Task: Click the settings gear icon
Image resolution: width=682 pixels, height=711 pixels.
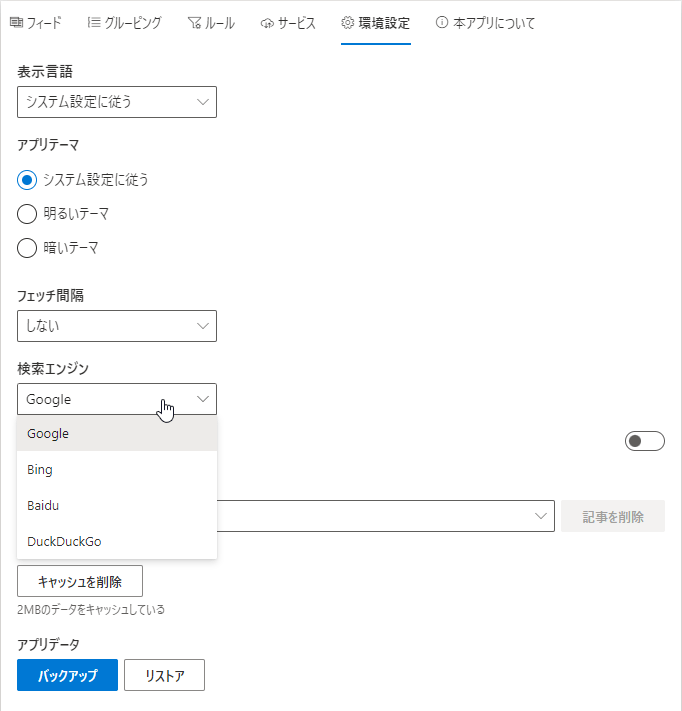Action: pyautogui.click(x=347, y=22)
